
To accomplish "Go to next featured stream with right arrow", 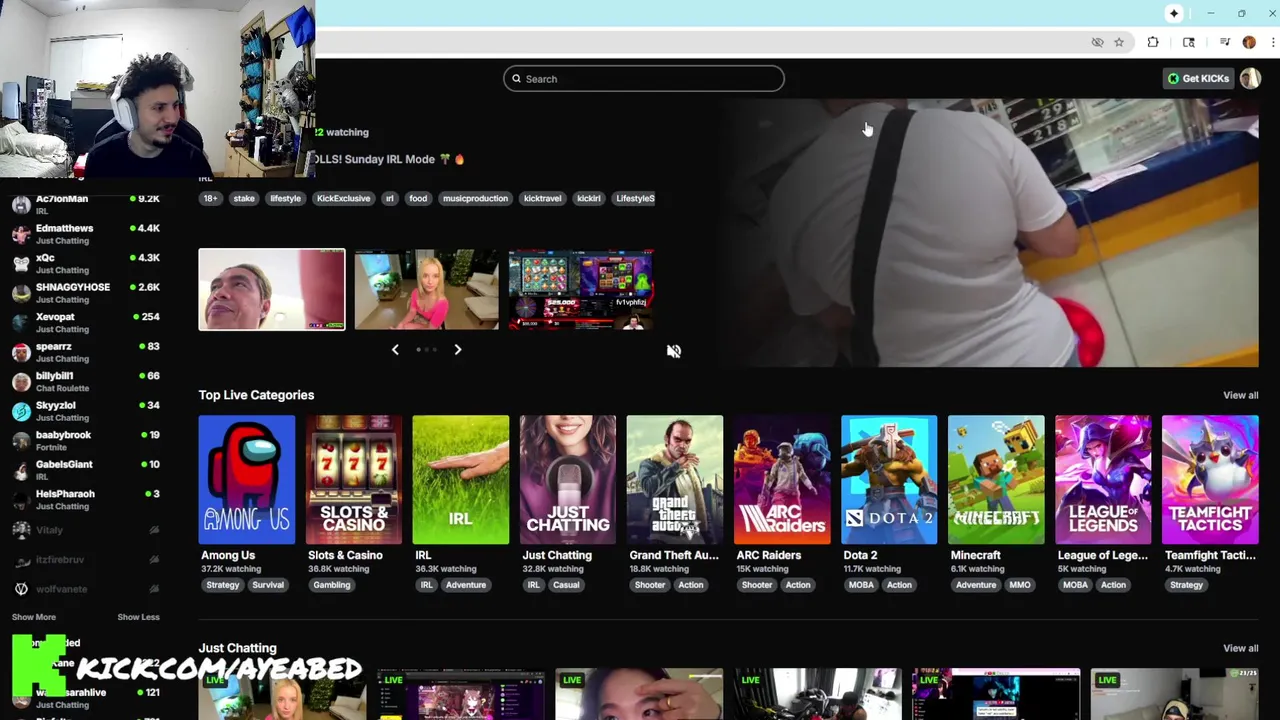I will [x=458, y=349].
